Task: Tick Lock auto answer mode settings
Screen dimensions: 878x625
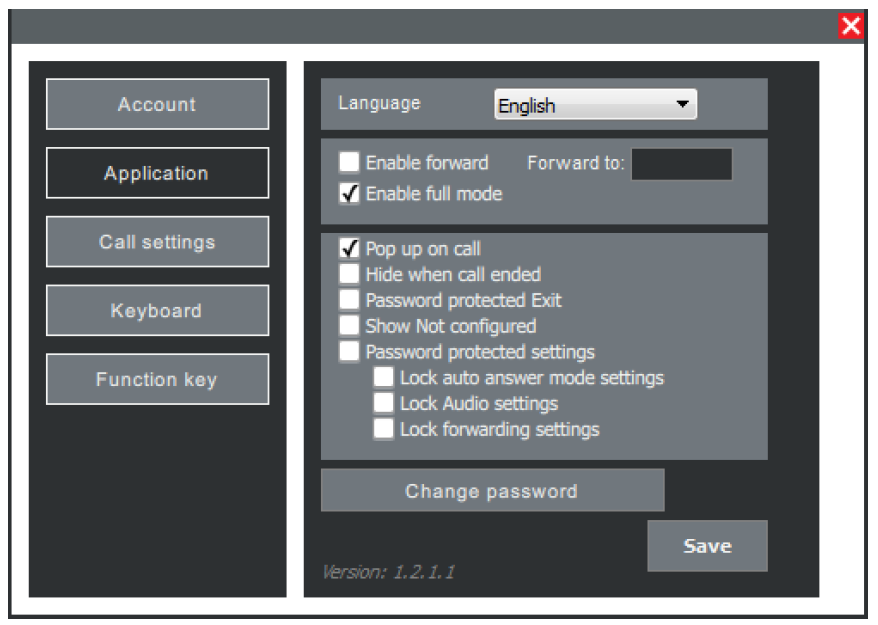Action: [x=383, y=378]
